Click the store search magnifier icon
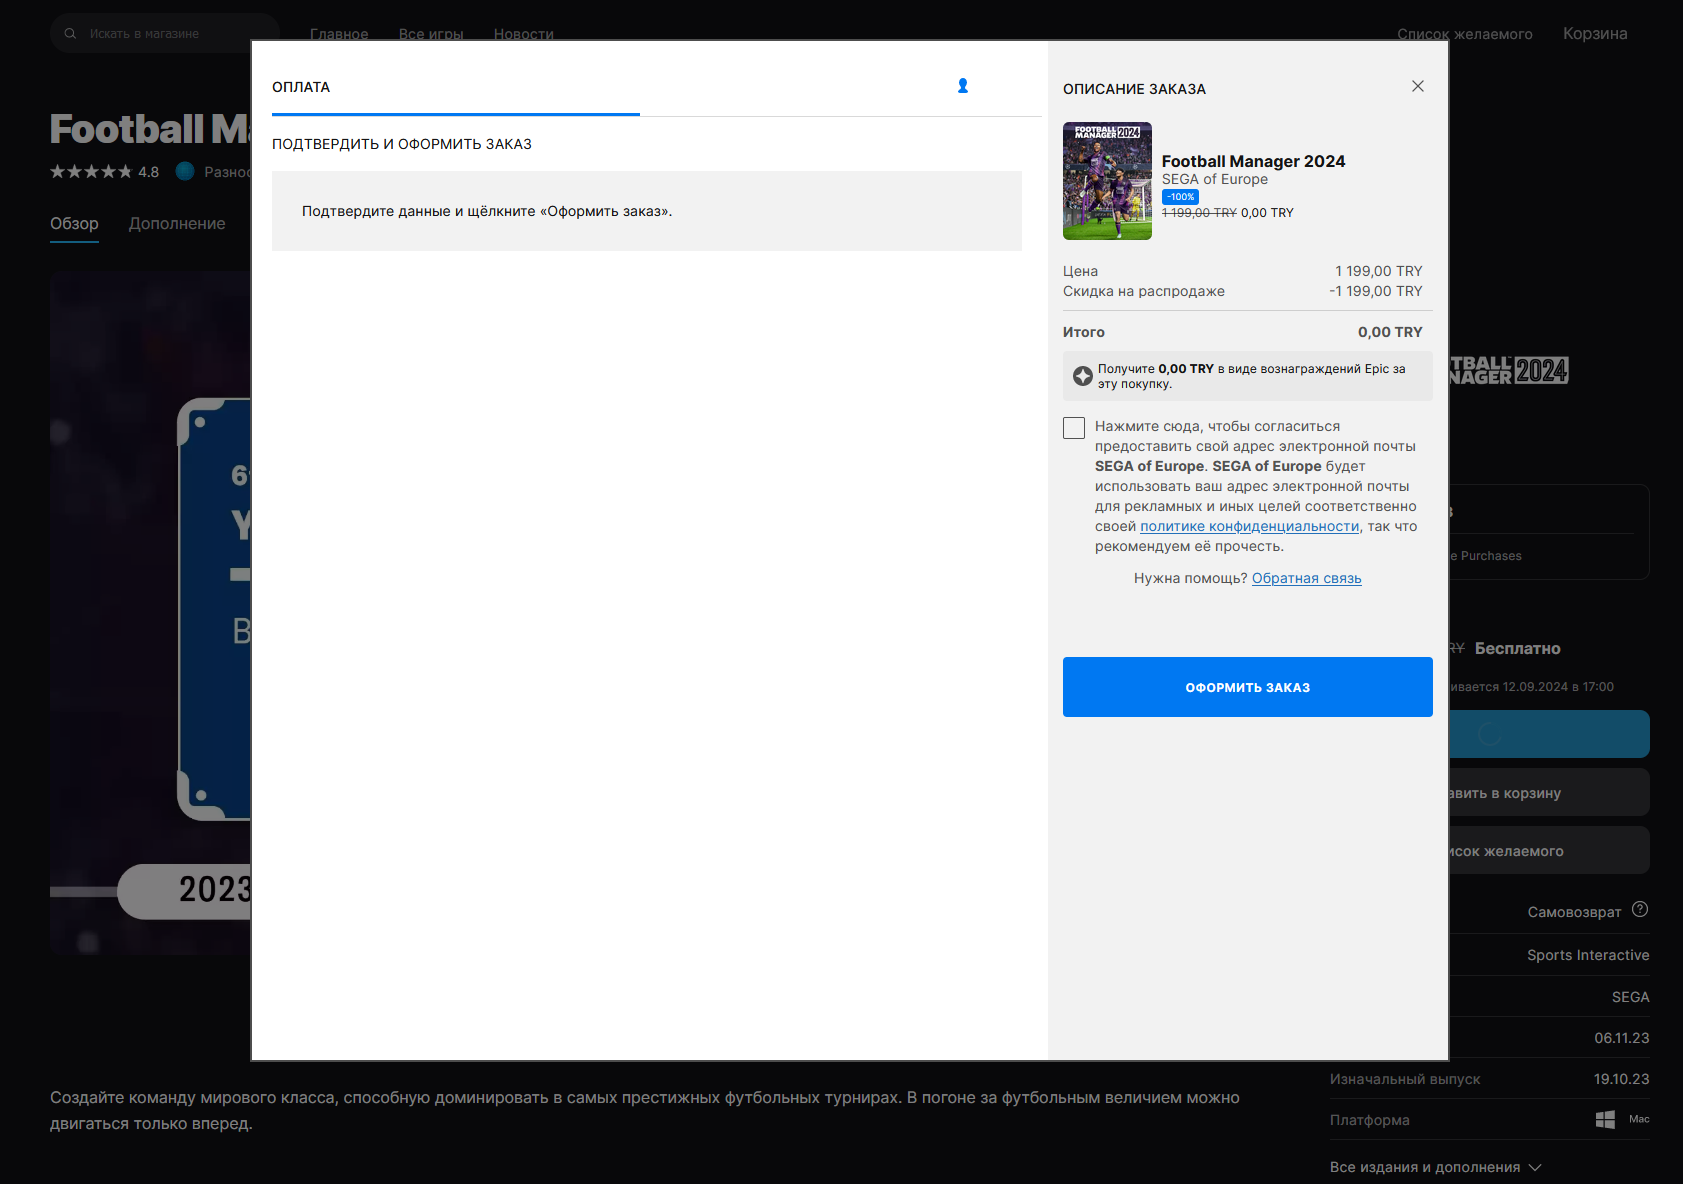 coord(70,34)
